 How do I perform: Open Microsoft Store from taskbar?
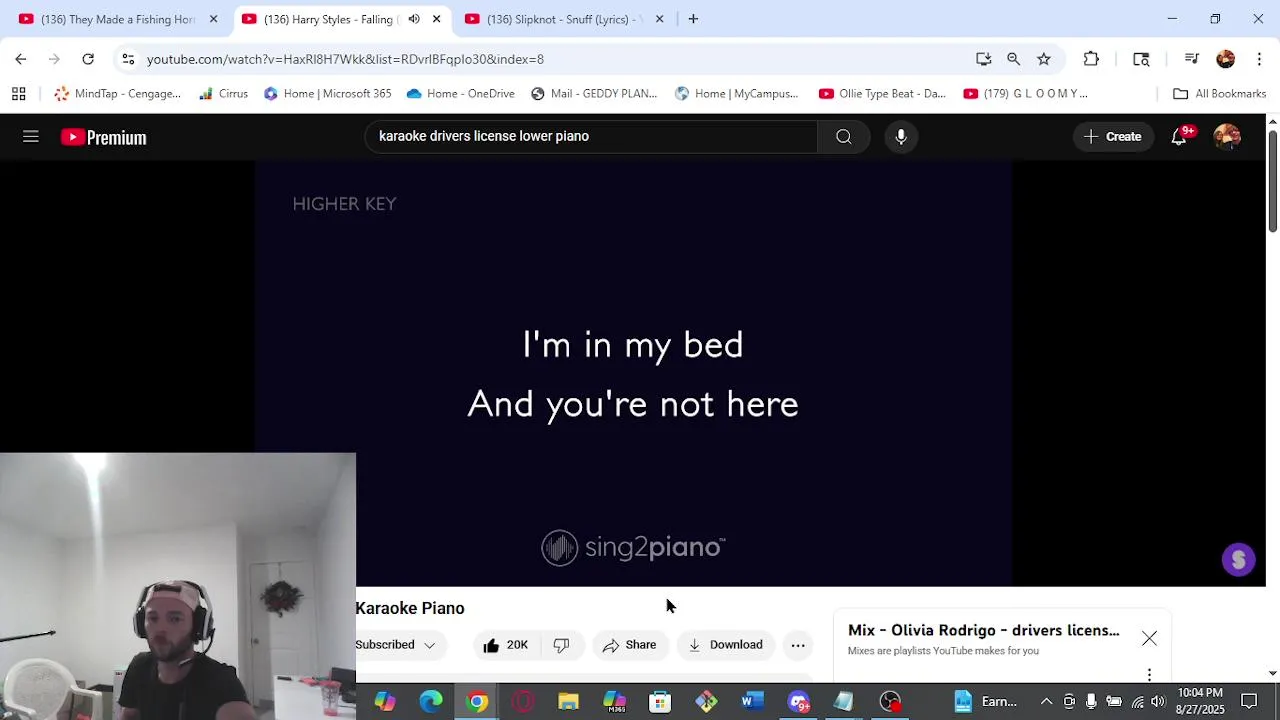660,702
